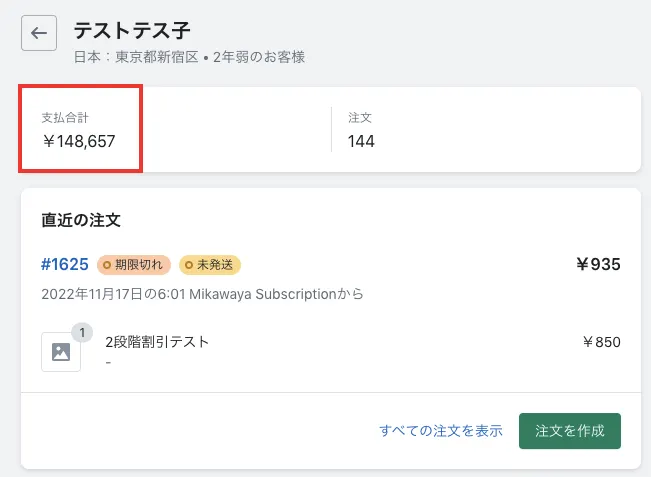Click the item price ¥850

coord(601,342)
